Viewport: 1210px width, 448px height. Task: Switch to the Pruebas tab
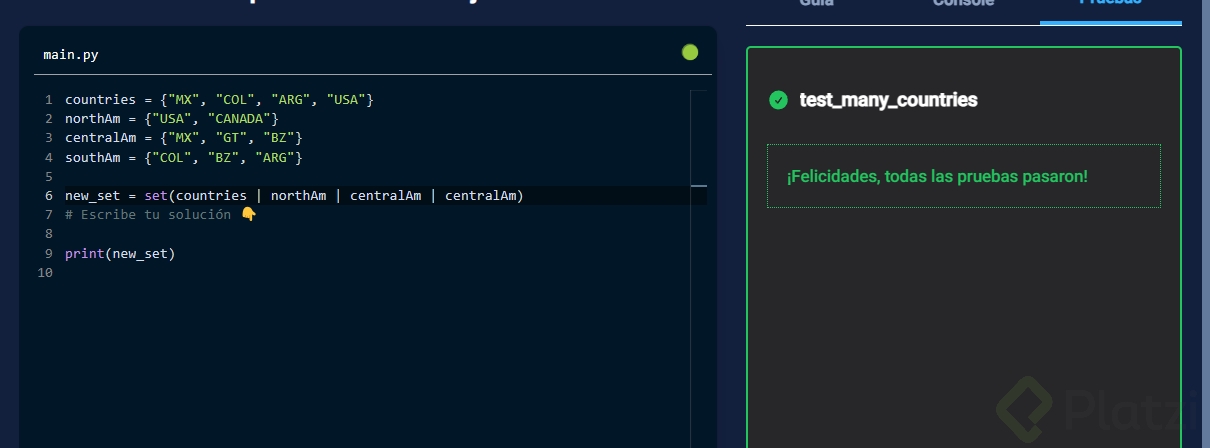point(1110,5)
